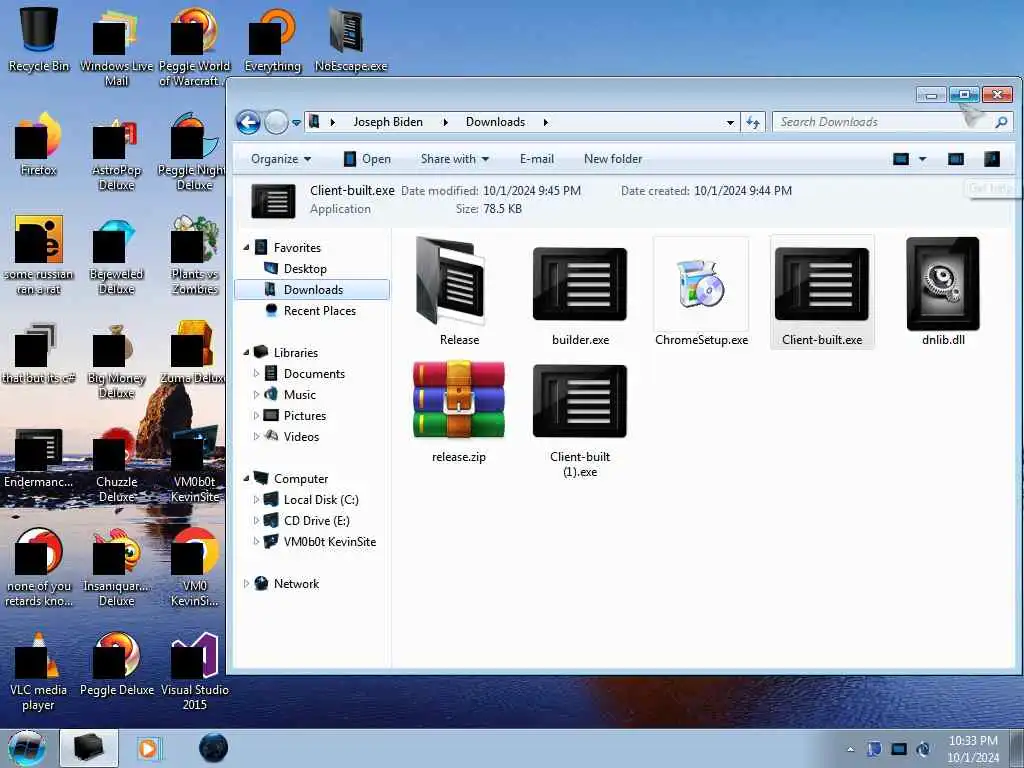This screenshot has height=768, width=1024.
Task: Open the Organize dropdown menu
Action: pos(281,159)
